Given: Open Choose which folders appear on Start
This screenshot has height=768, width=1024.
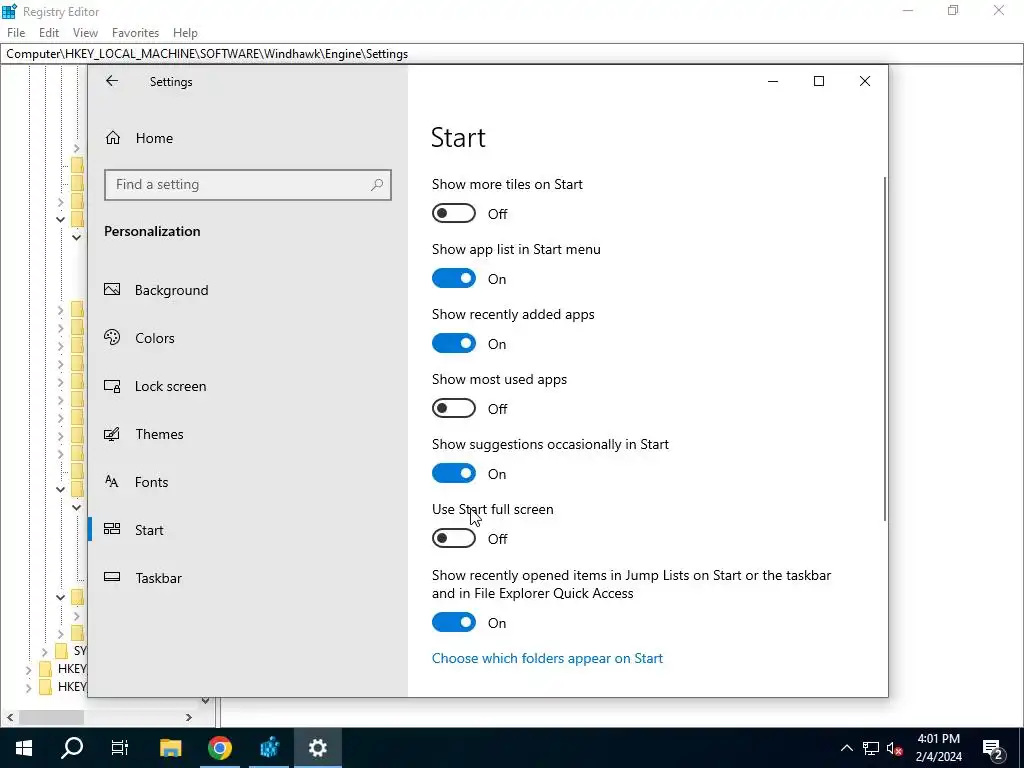Looking at the screenshot, I should (x=547, y=658).
